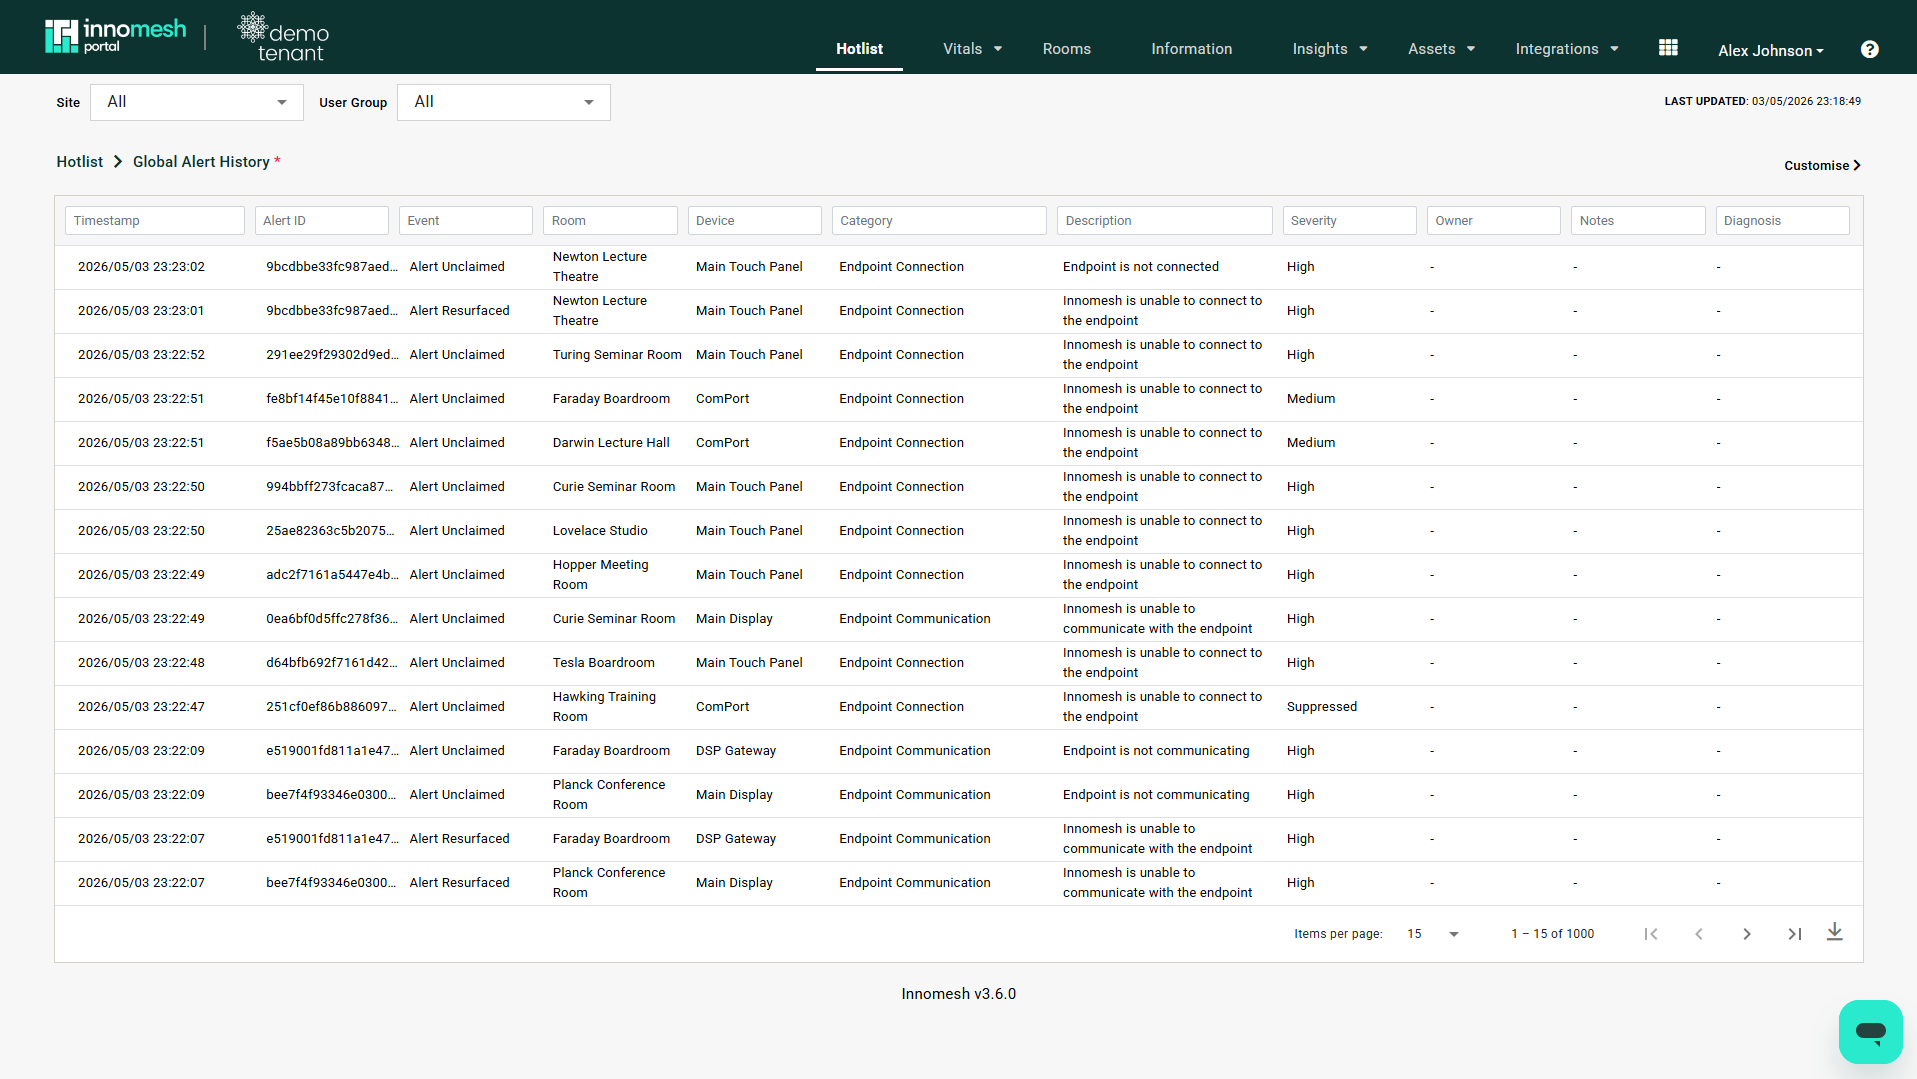Expand the Integrations menu
Image resolution: width=1917 pixels, height=1079 pixels.
(x=1566, y=49)
